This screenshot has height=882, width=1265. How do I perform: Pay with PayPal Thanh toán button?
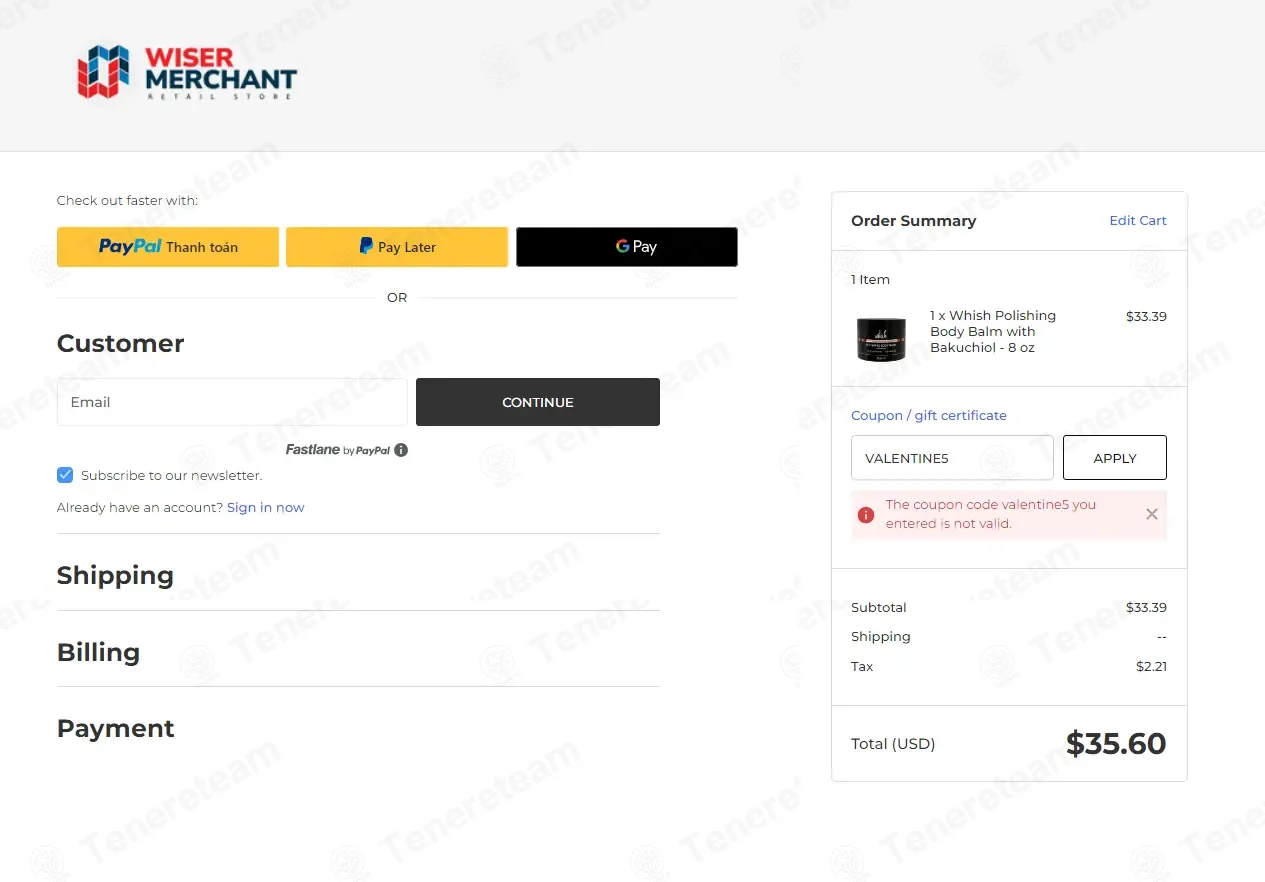(x=168, y=247)
